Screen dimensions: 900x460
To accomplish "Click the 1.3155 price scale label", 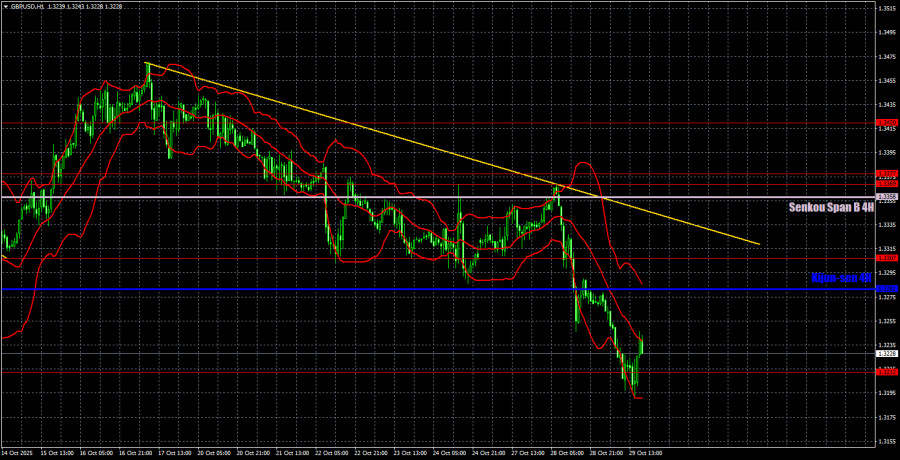I will (x=886, y=442).
